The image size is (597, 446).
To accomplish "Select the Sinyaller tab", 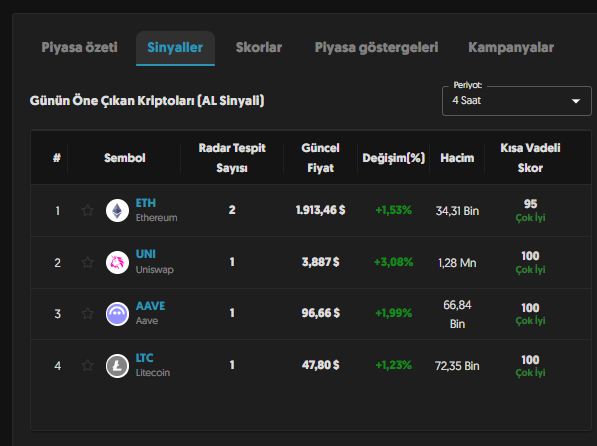I will pyautogui.click(x=175, y=48).
